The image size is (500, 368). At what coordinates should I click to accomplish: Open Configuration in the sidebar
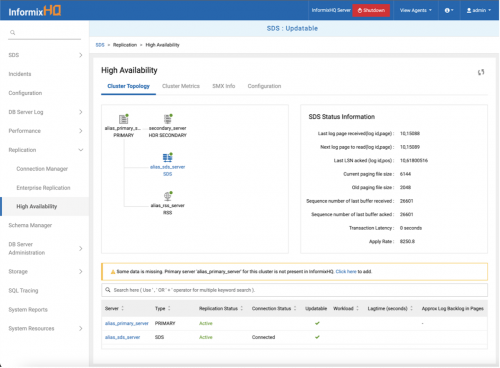click(25, 93)
